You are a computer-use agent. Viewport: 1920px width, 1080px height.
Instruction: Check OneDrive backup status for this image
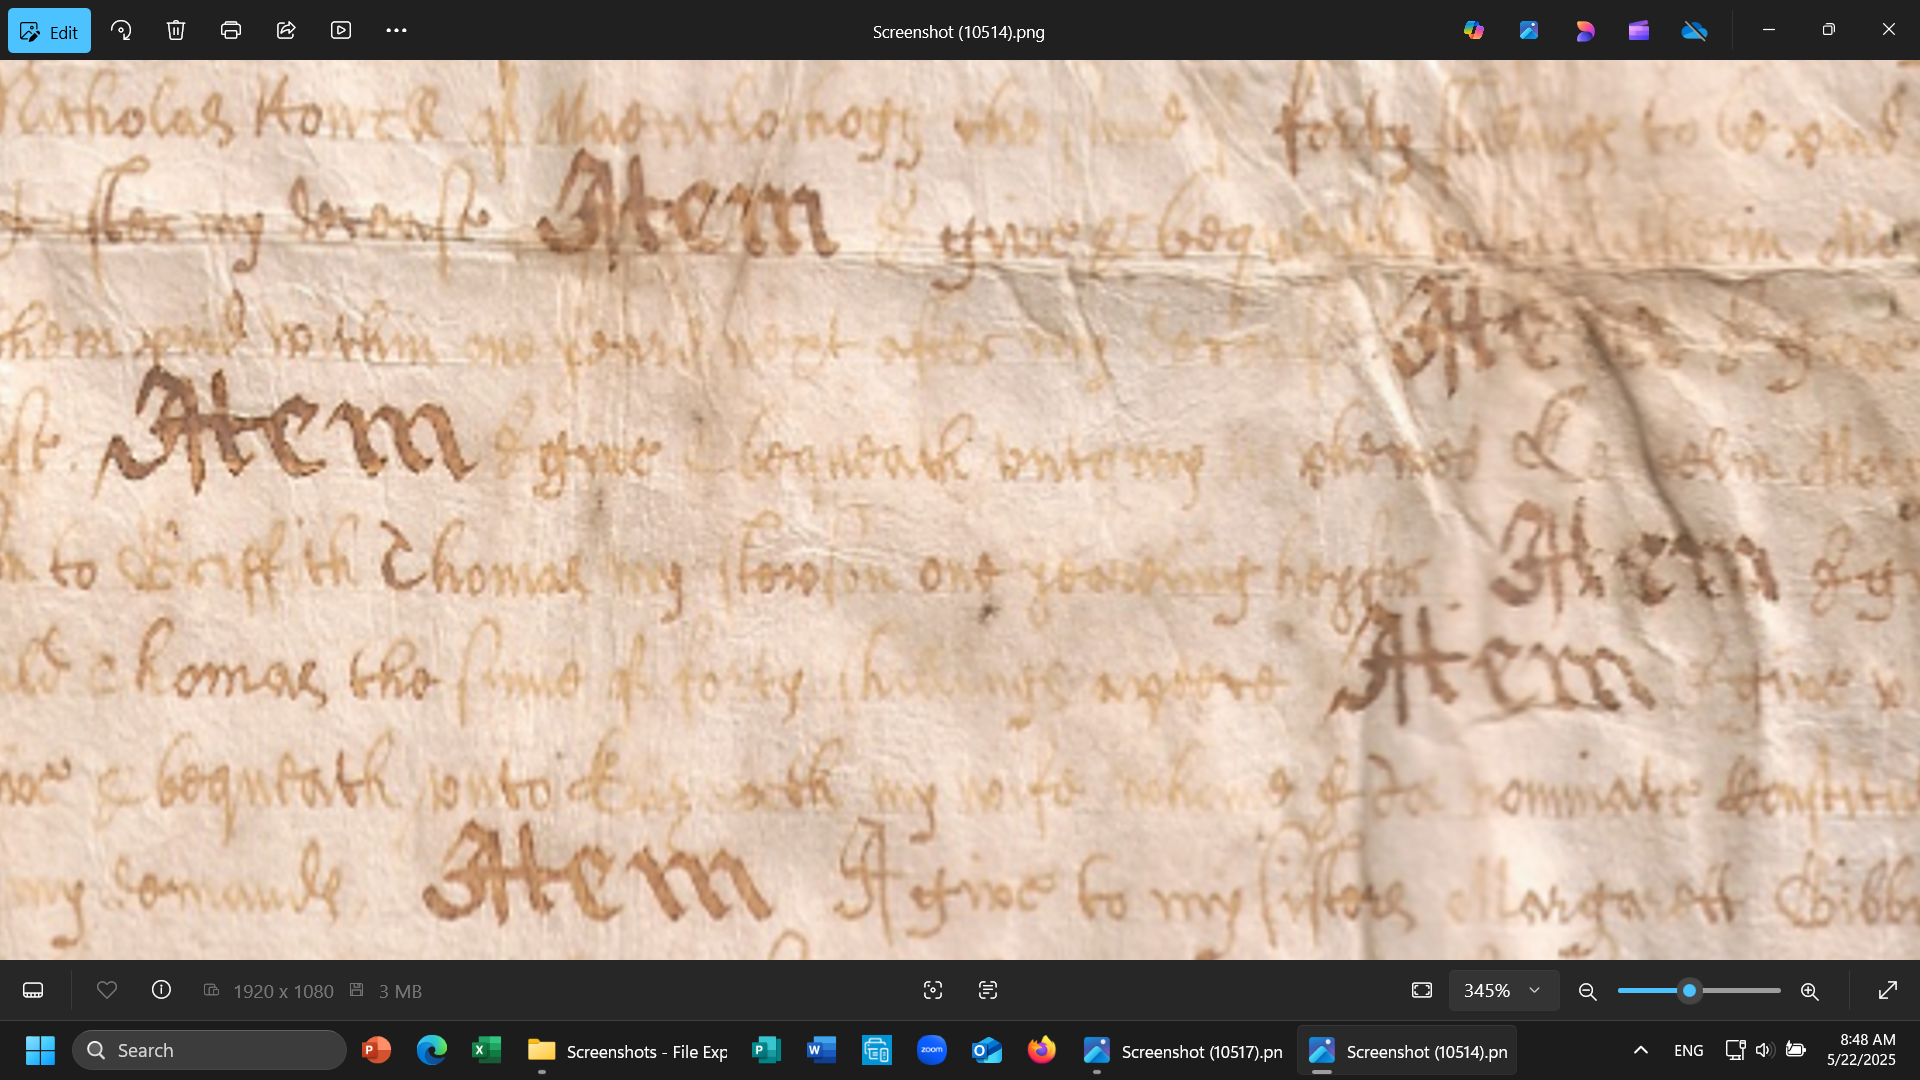pos(1695,30)
